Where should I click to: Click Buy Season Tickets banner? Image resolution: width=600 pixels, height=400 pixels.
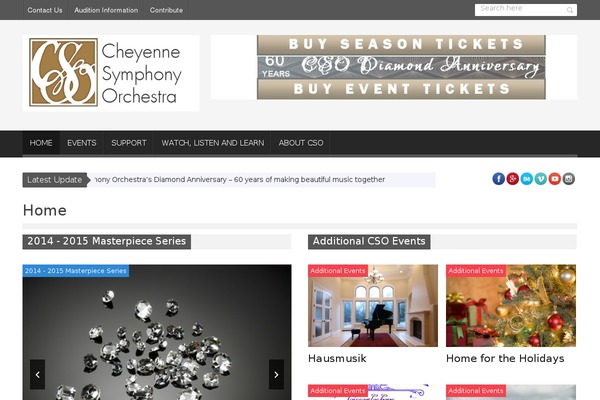click(x=401, y=44)
